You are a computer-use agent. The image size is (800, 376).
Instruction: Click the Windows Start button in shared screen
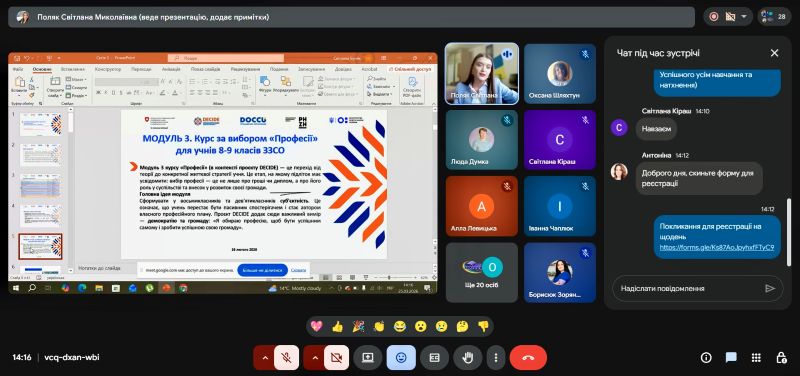16,288
